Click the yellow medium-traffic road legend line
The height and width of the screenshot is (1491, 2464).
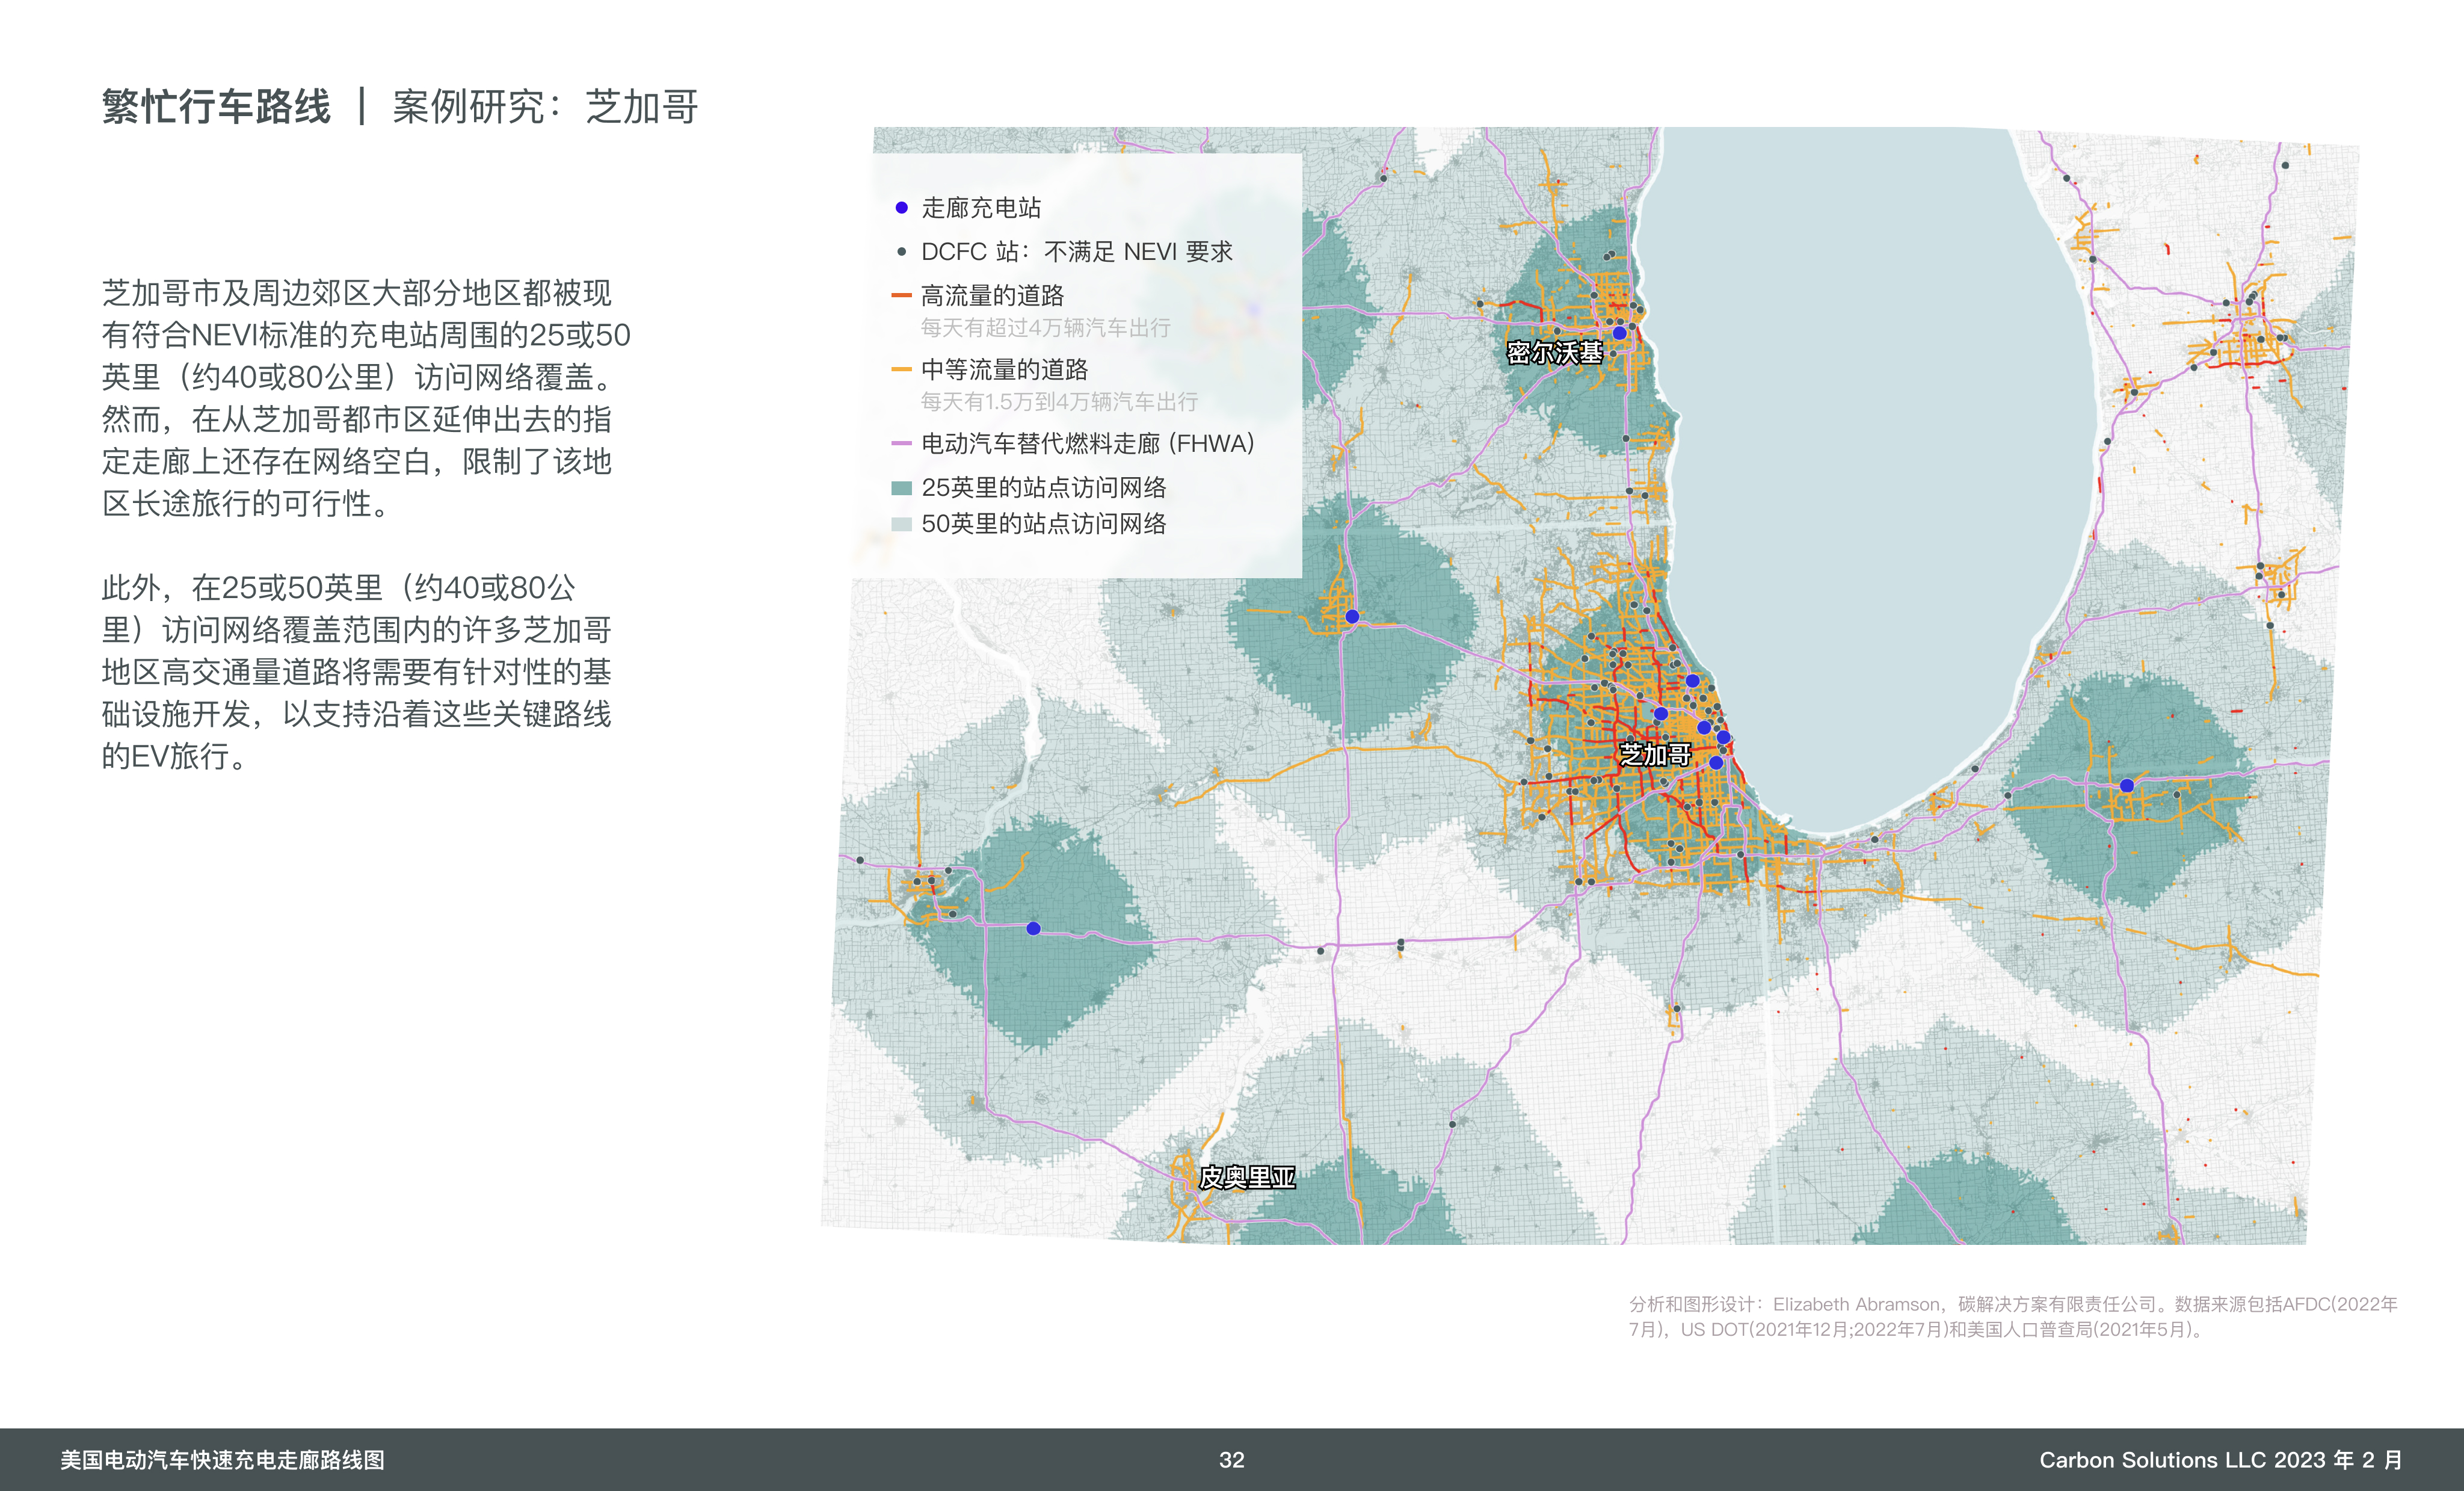tap(901, 369)
